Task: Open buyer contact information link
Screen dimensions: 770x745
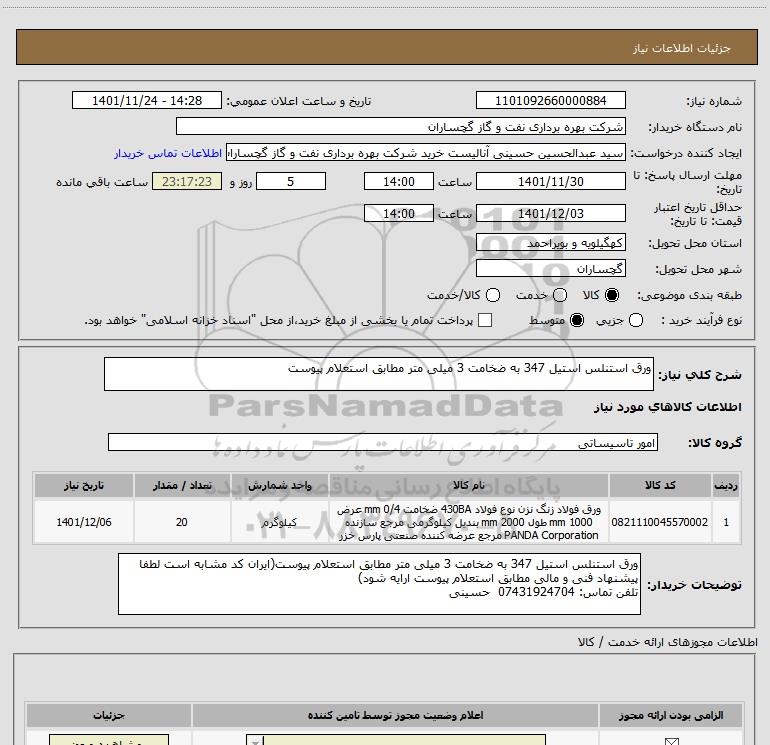Action: click(168, 153)
